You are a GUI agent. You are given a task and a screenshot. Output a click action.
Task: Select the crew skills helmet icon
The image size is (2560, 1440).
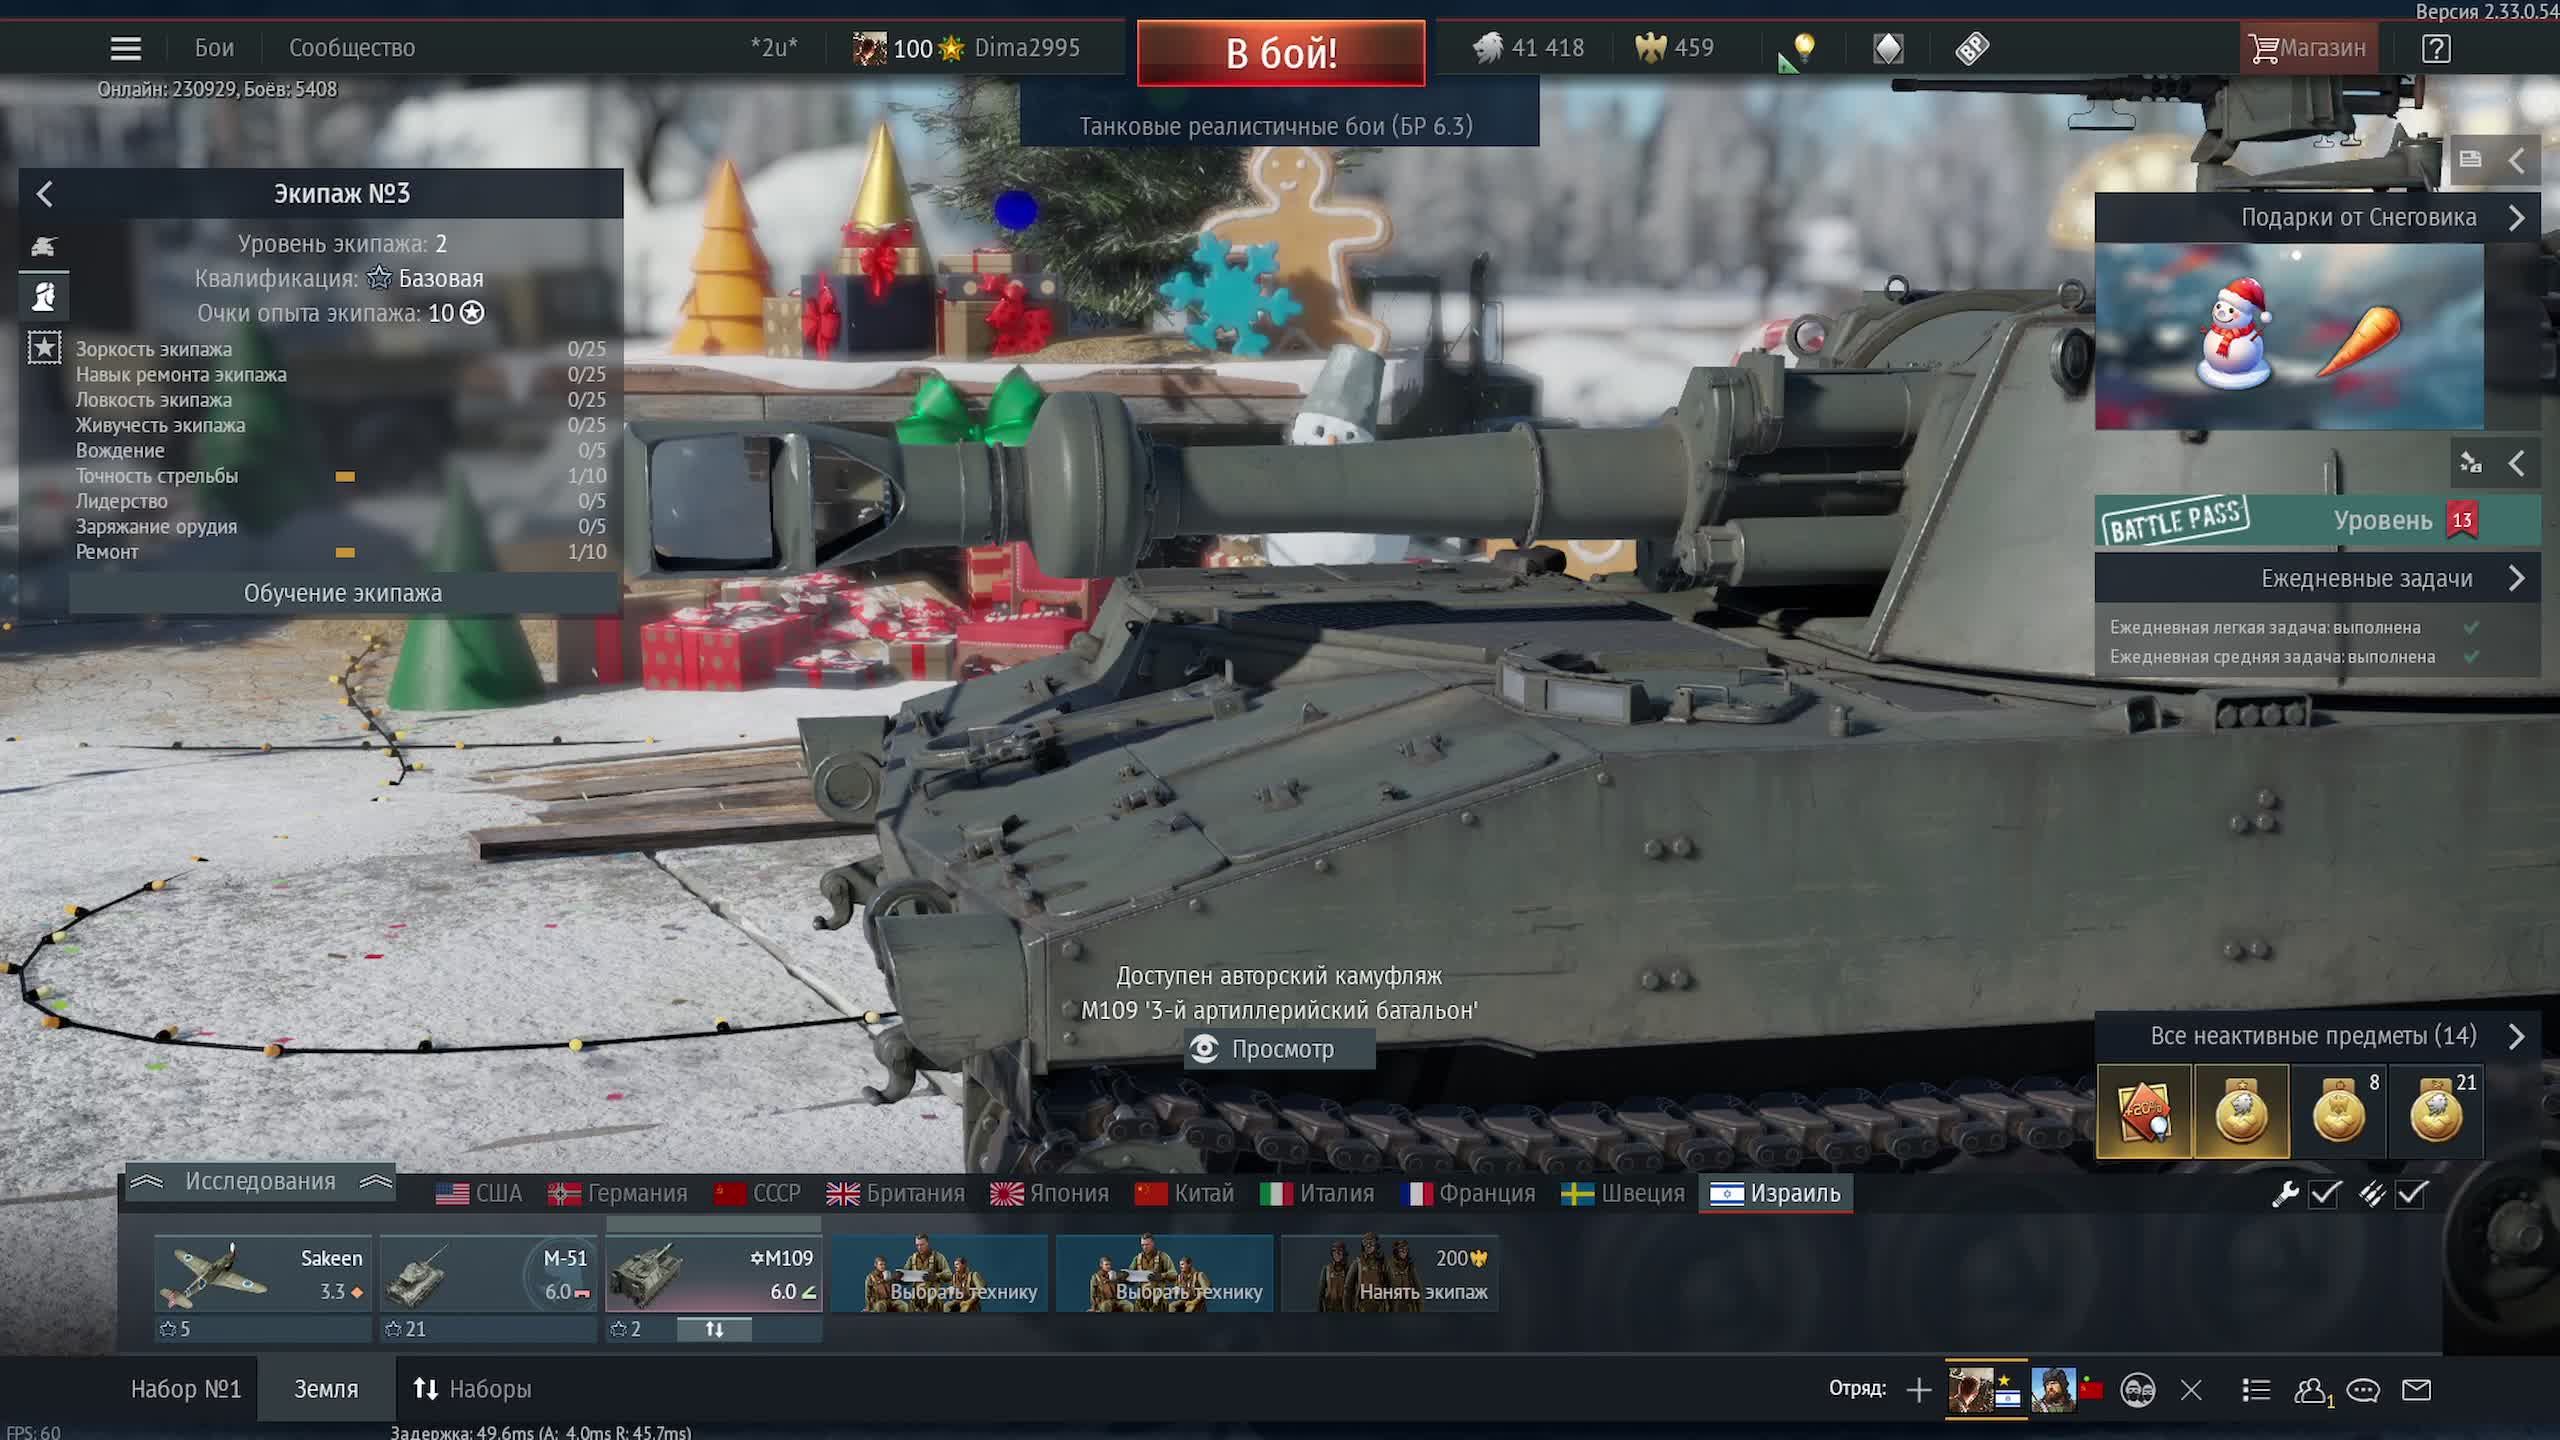coord(44,297)
